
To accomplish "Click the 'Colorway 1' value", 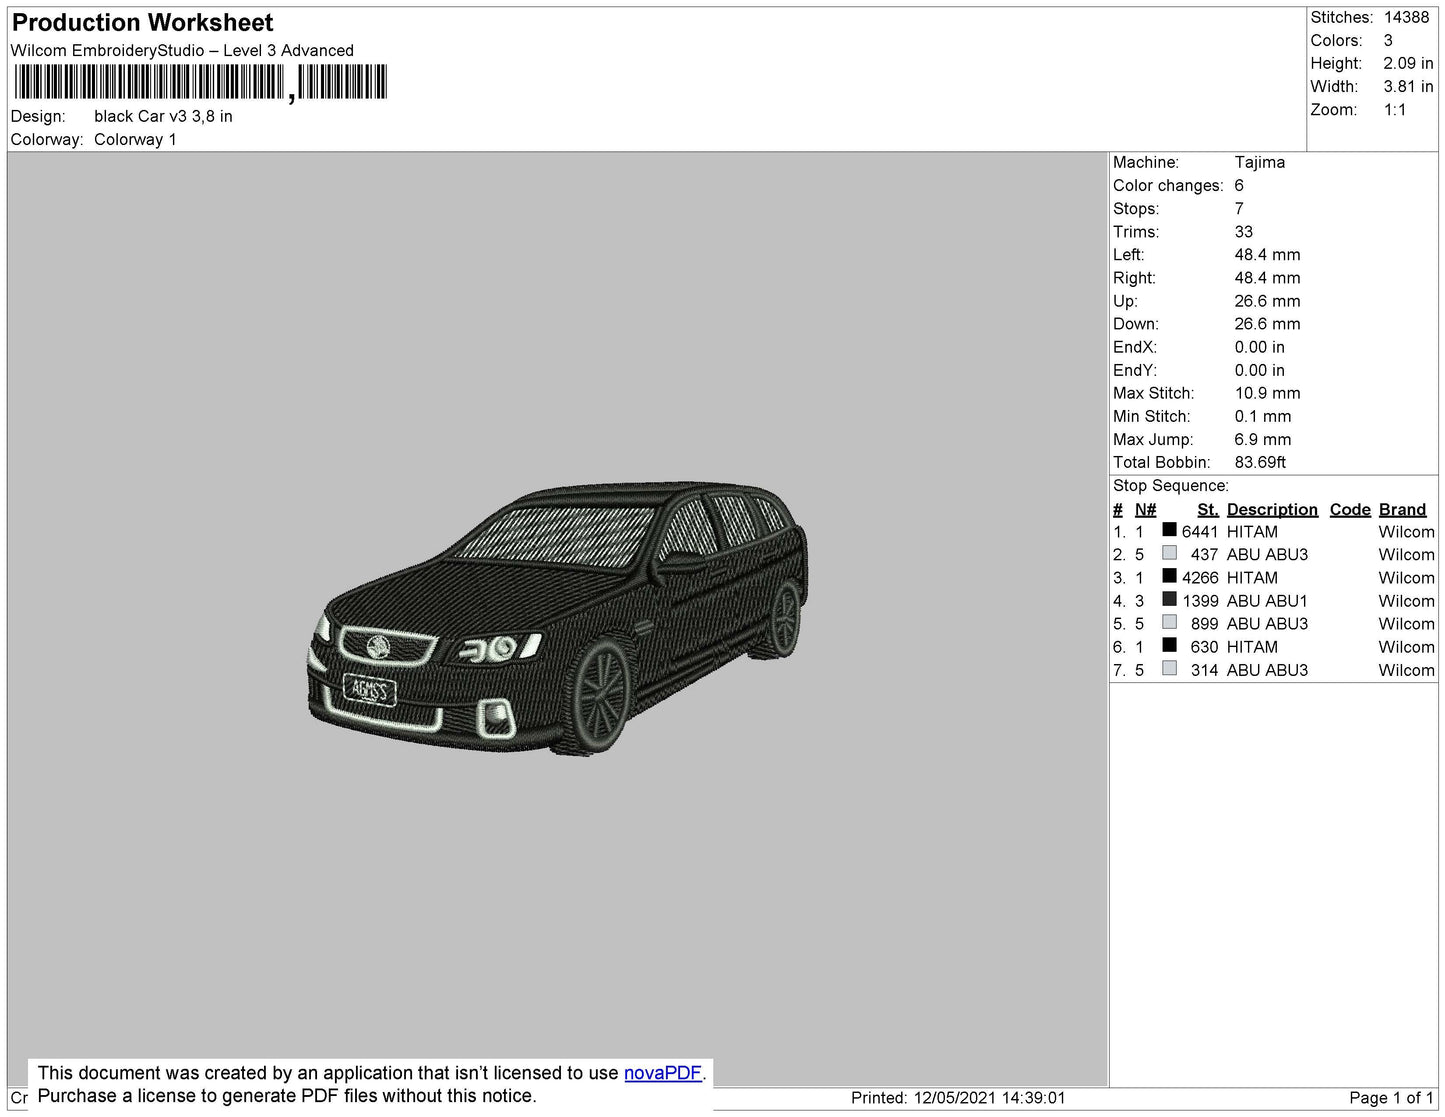I will pos(135,140).
